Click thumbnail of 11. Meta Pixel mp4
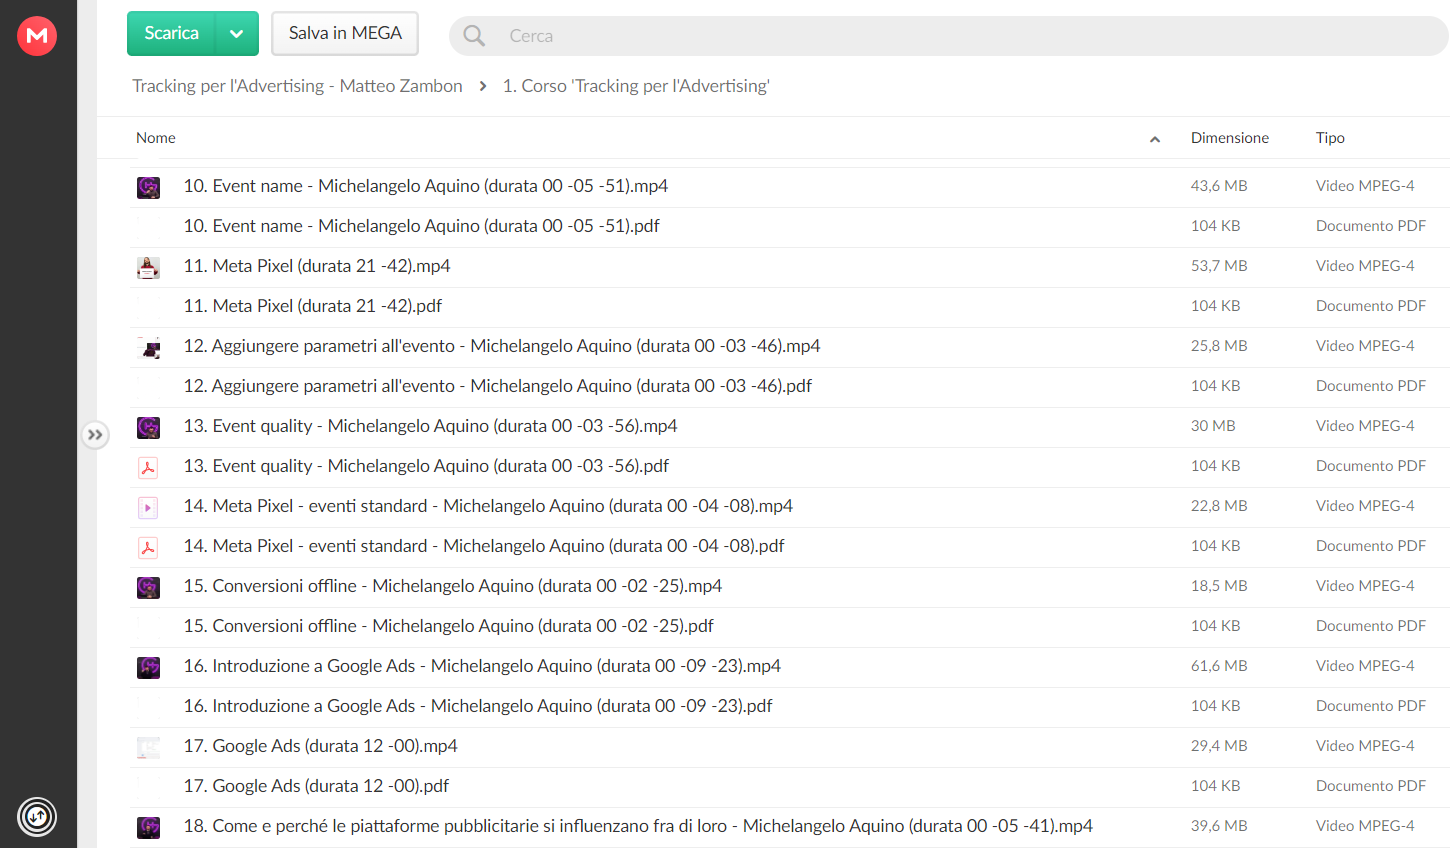 [x=148, y=267]
